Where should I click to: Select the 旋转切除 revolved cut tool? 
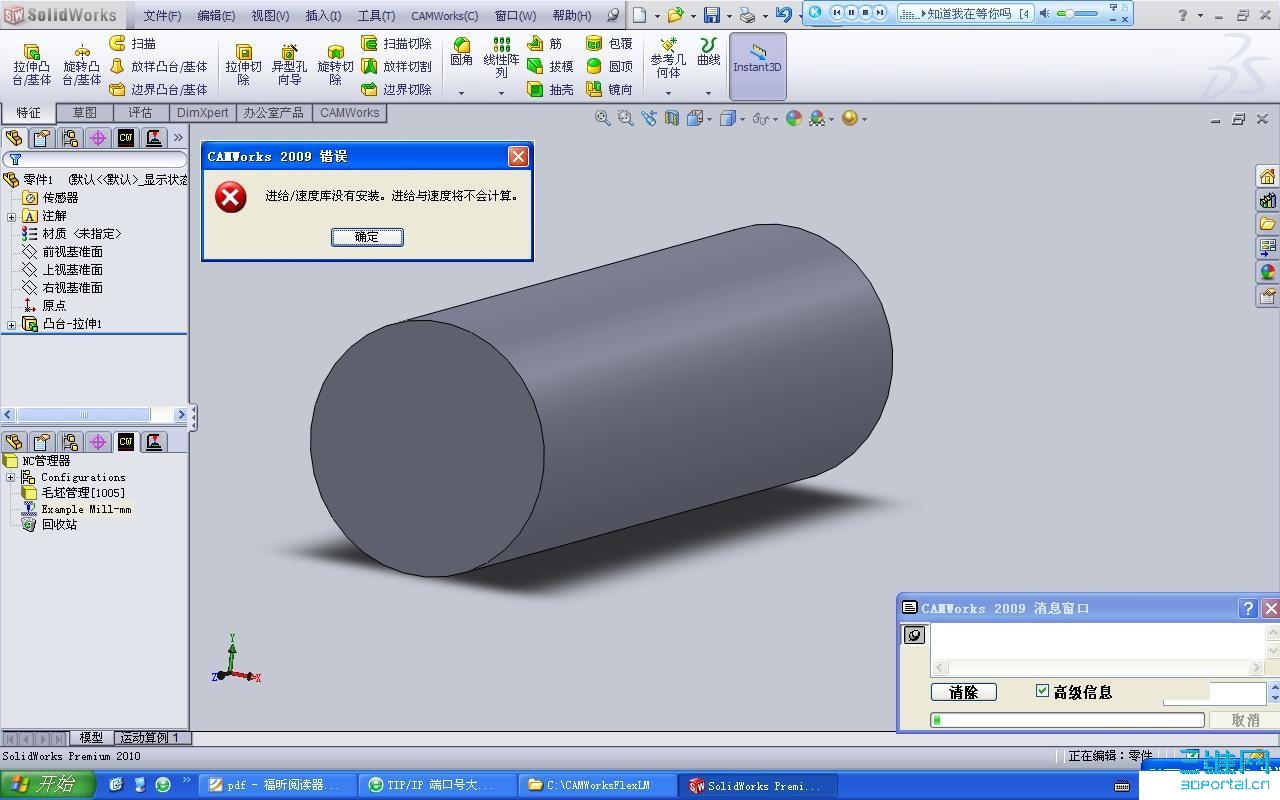[335, 65]
